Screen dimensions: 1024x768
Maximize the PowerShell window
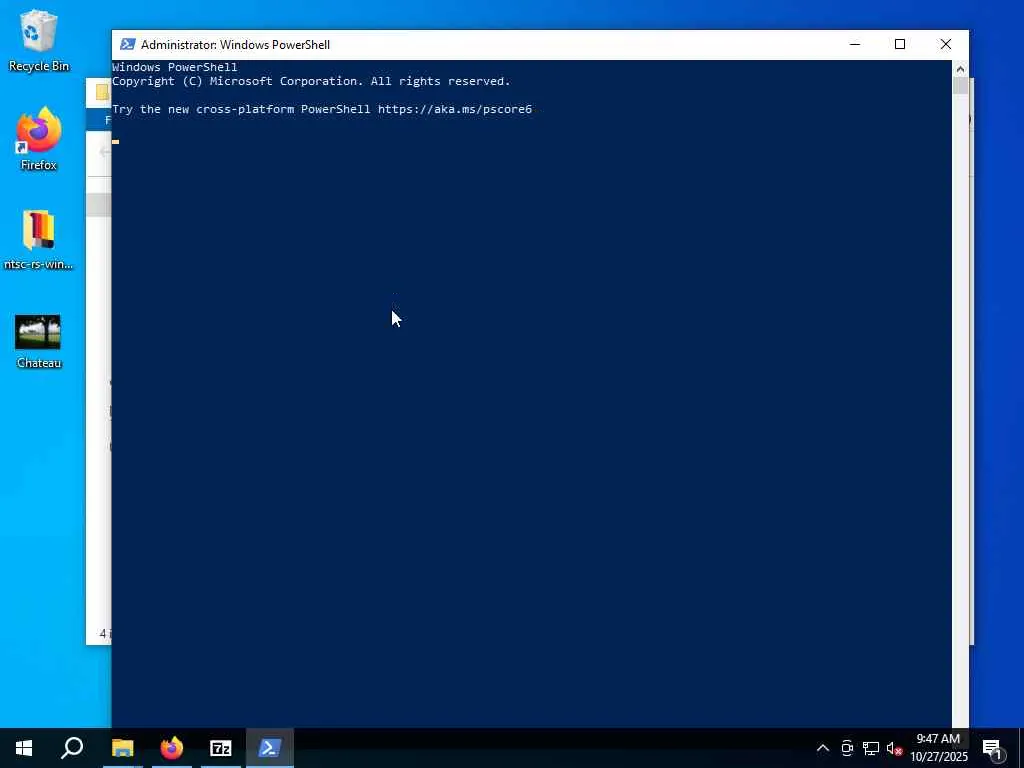click(900, 44)
